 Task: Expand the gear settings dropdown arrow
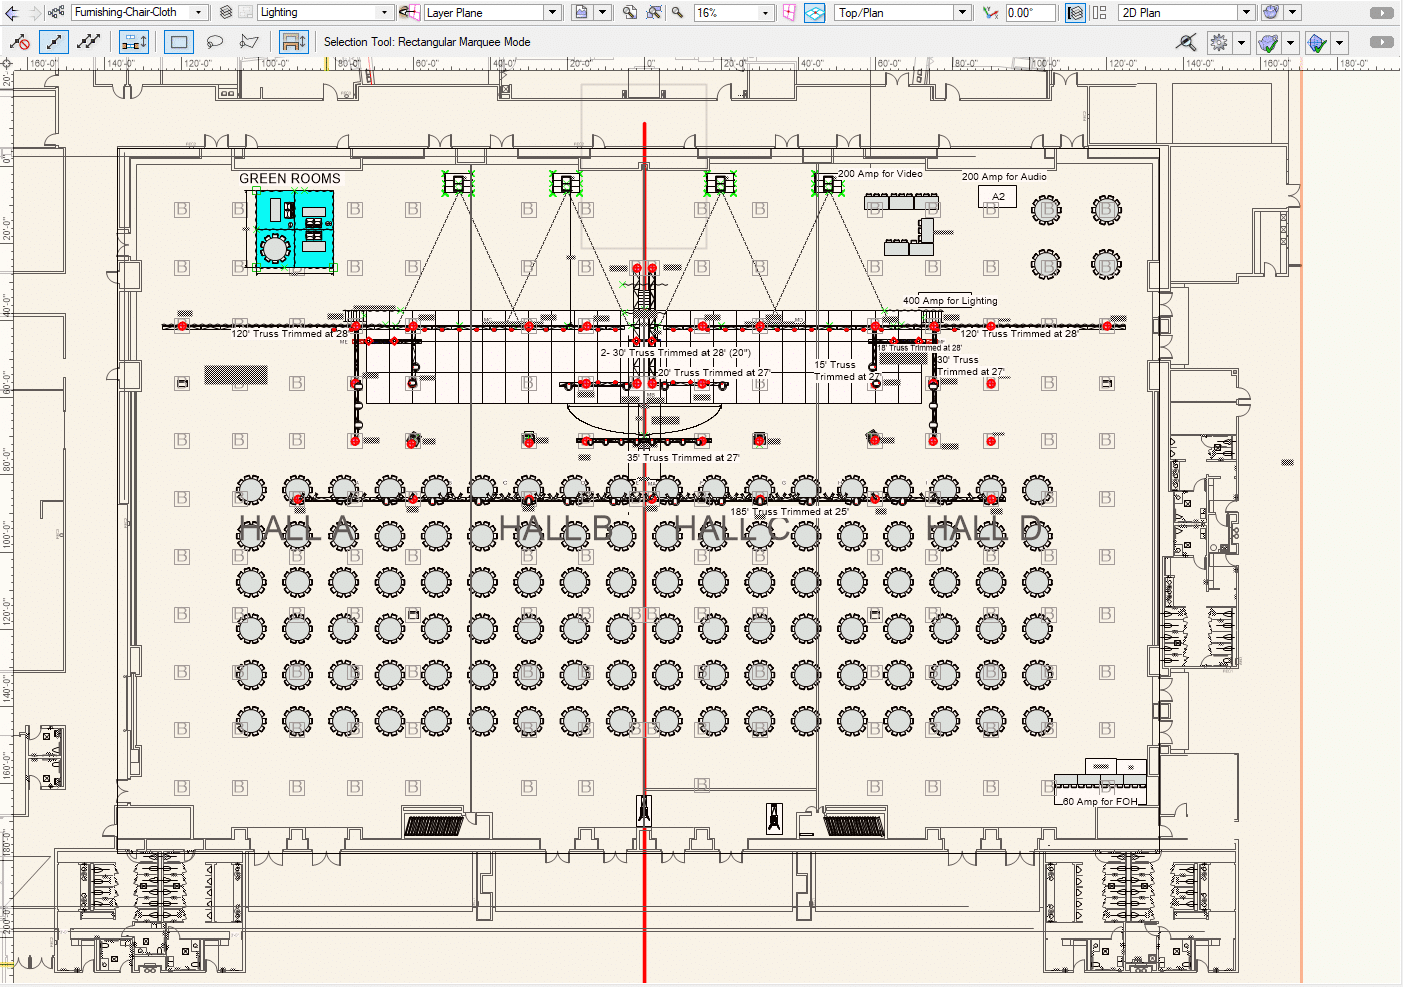(x=1241, y=42)
